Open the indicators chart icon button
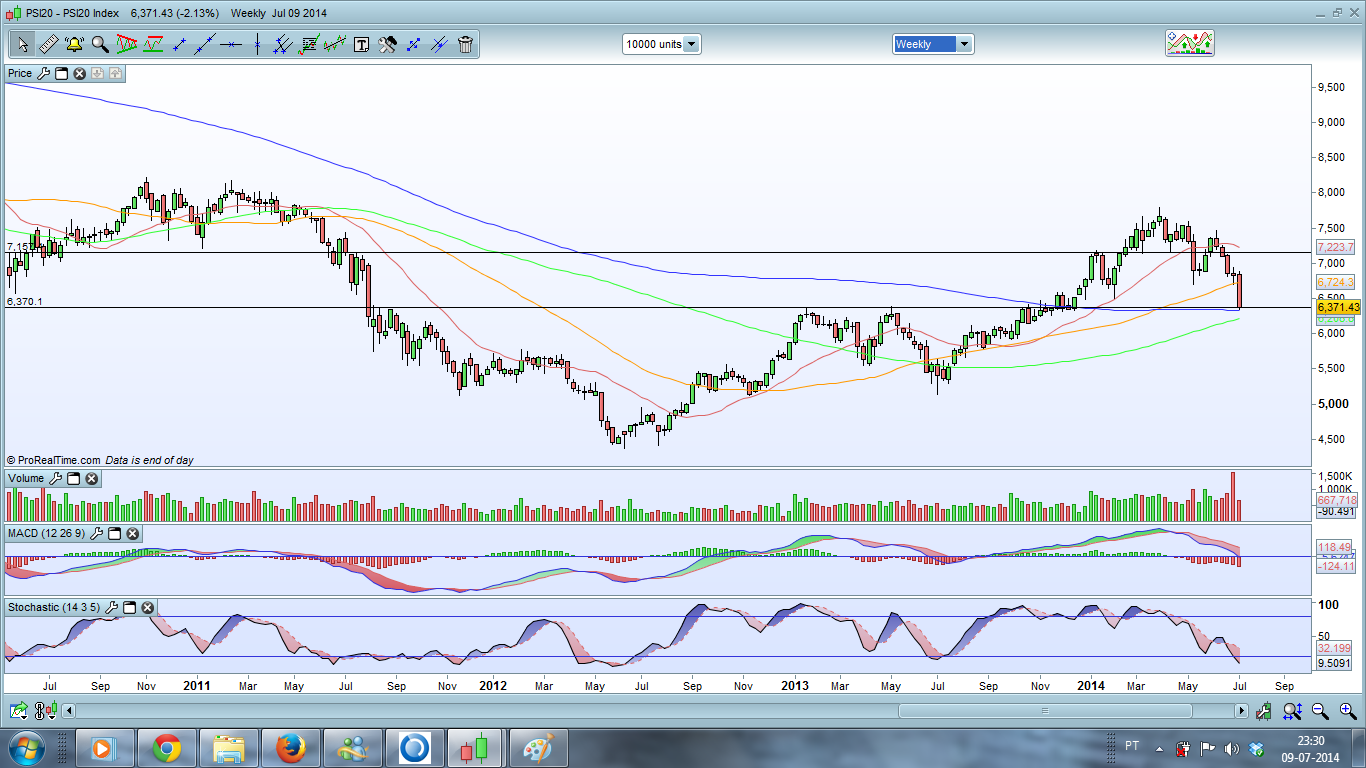 [1189, 43]
